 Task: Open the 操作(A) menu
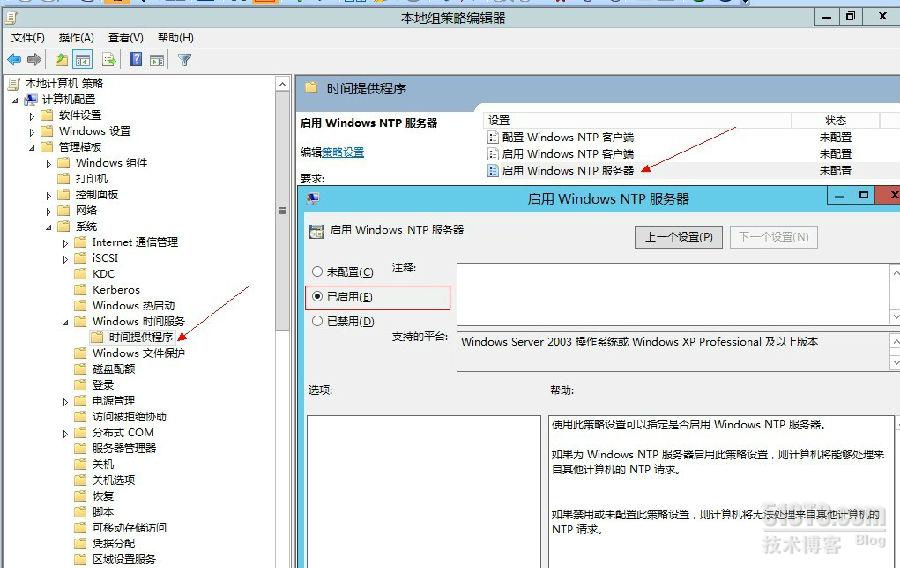76,37
